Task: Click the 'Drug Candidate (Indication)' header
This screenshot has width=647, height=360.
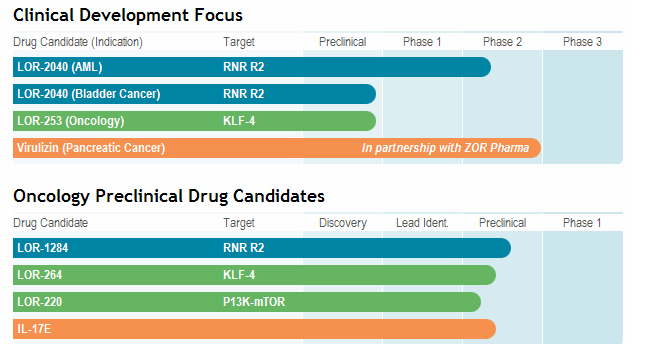Action: click(x=78, y=42)
